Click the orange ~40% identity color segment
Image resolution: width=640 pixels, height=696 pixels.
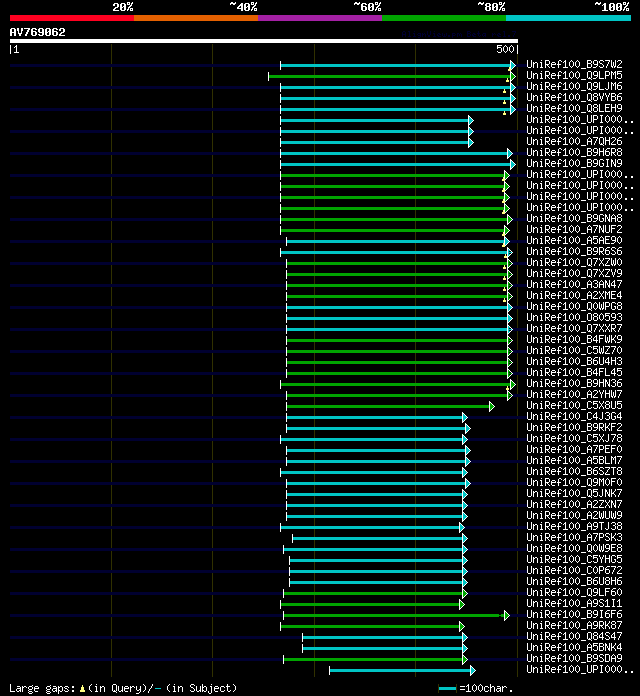coord(196,18)
